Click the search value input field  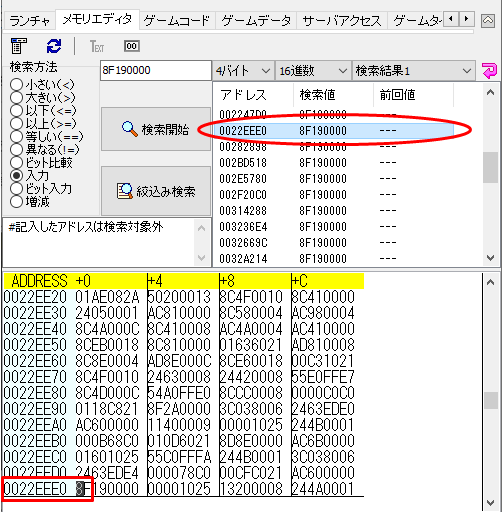(x=156, y=71)
